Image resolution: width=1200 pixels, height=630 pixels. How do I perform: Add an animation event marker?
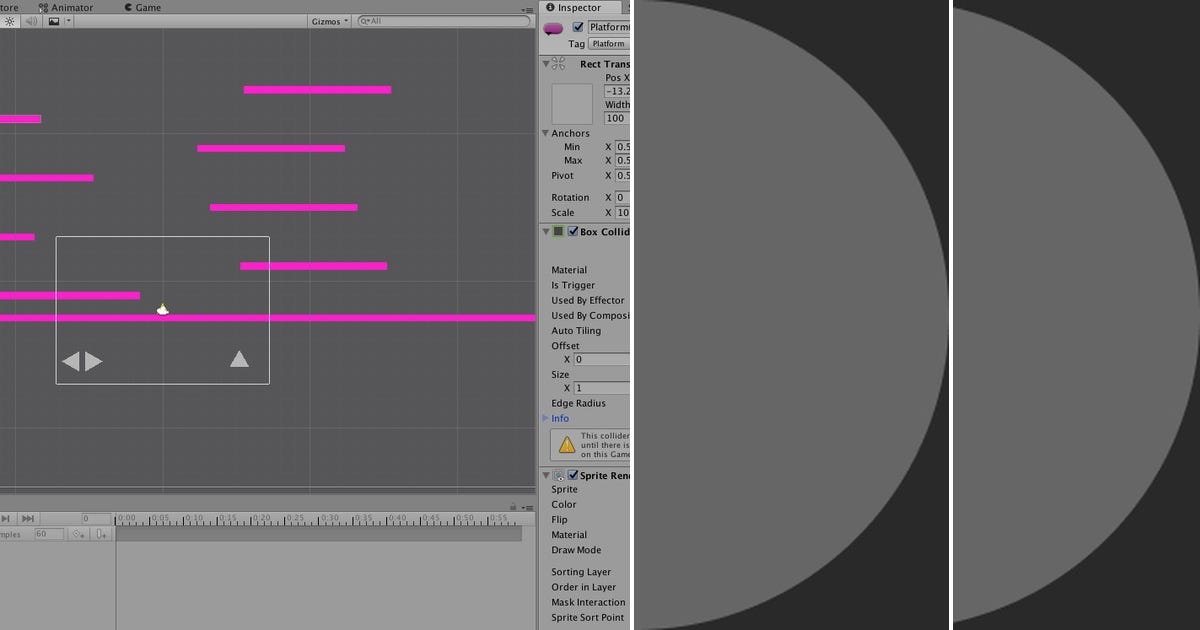click(101, 534)
